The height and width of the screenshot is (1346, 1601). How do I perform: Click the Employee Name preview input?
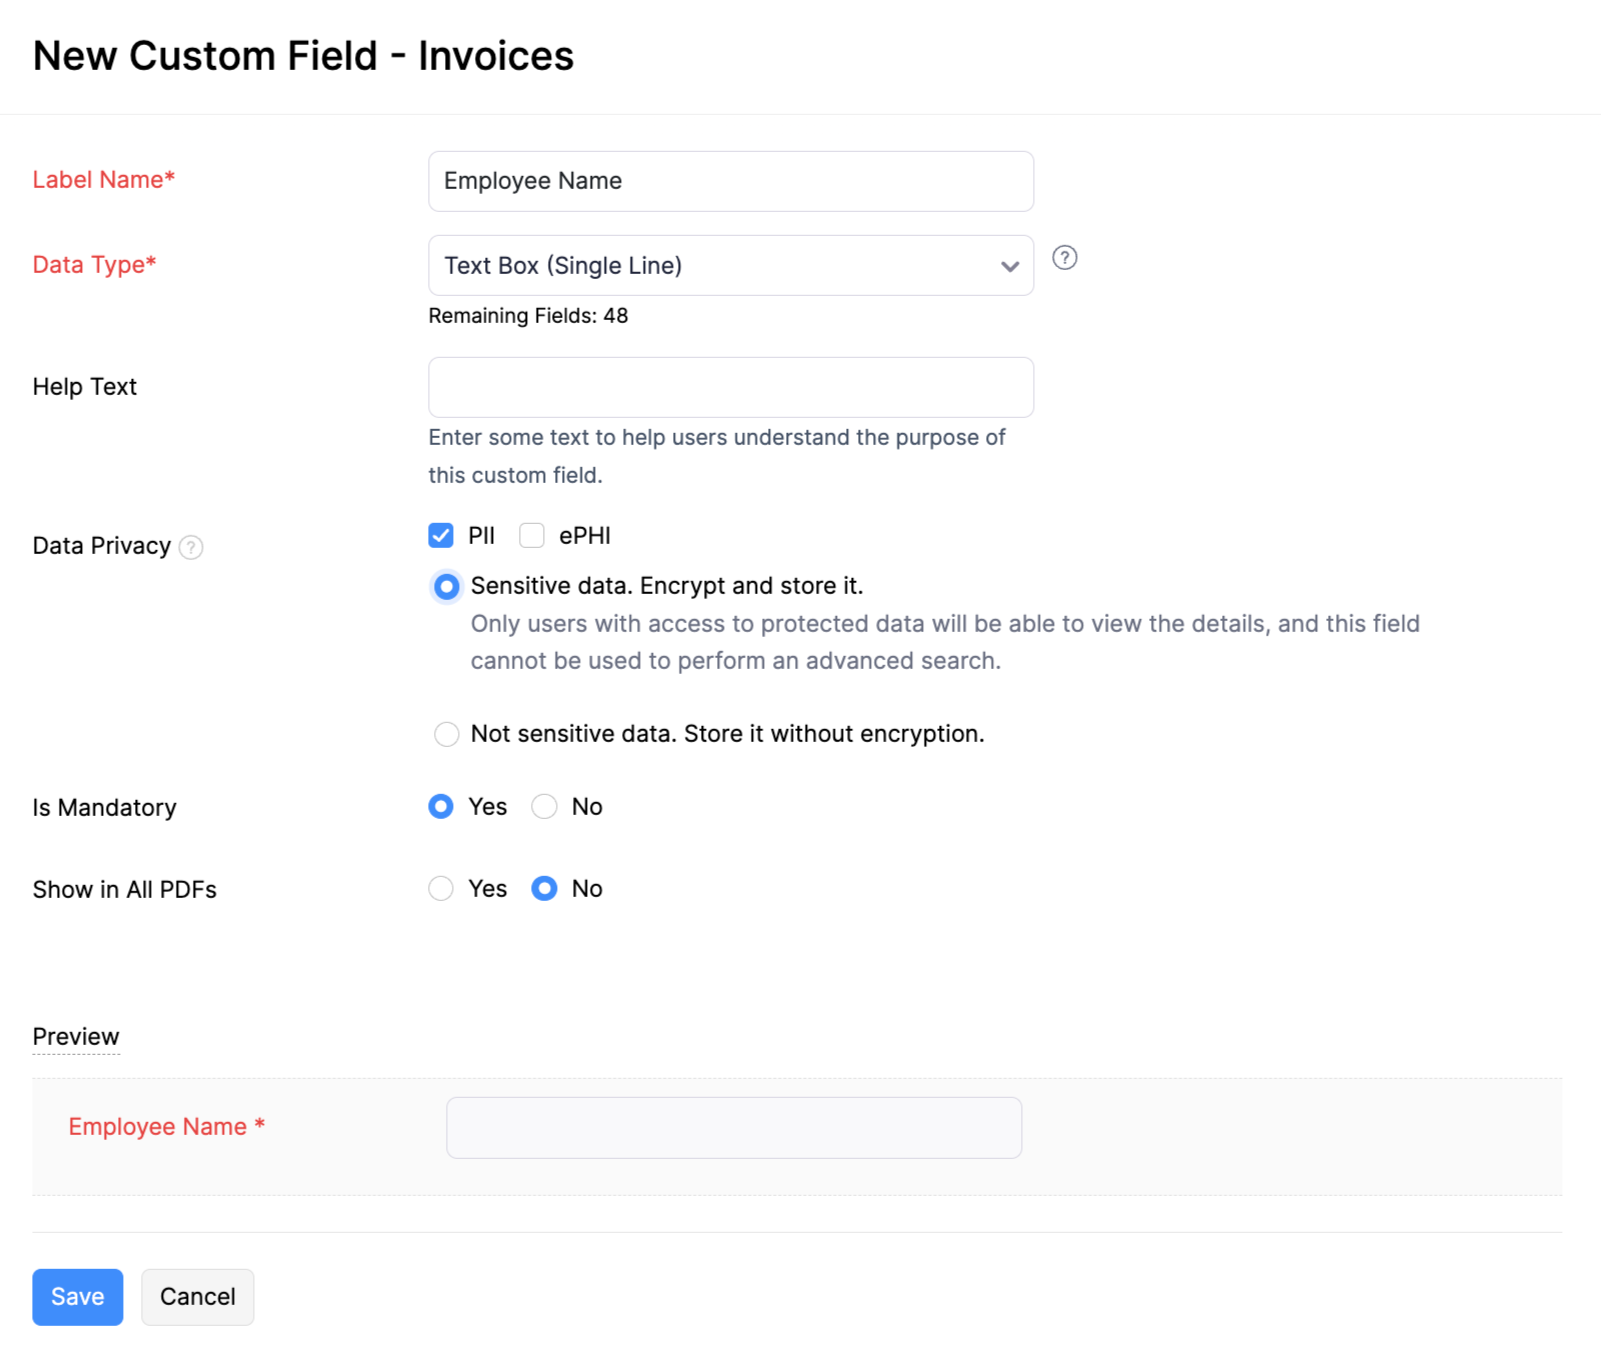point(734,1127)
